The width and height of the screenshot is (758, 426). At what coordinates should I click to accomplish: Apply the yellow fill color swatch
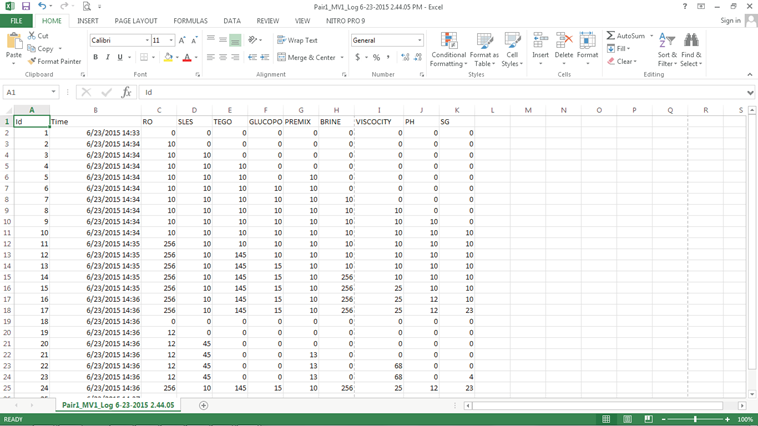tap(168, 58)
